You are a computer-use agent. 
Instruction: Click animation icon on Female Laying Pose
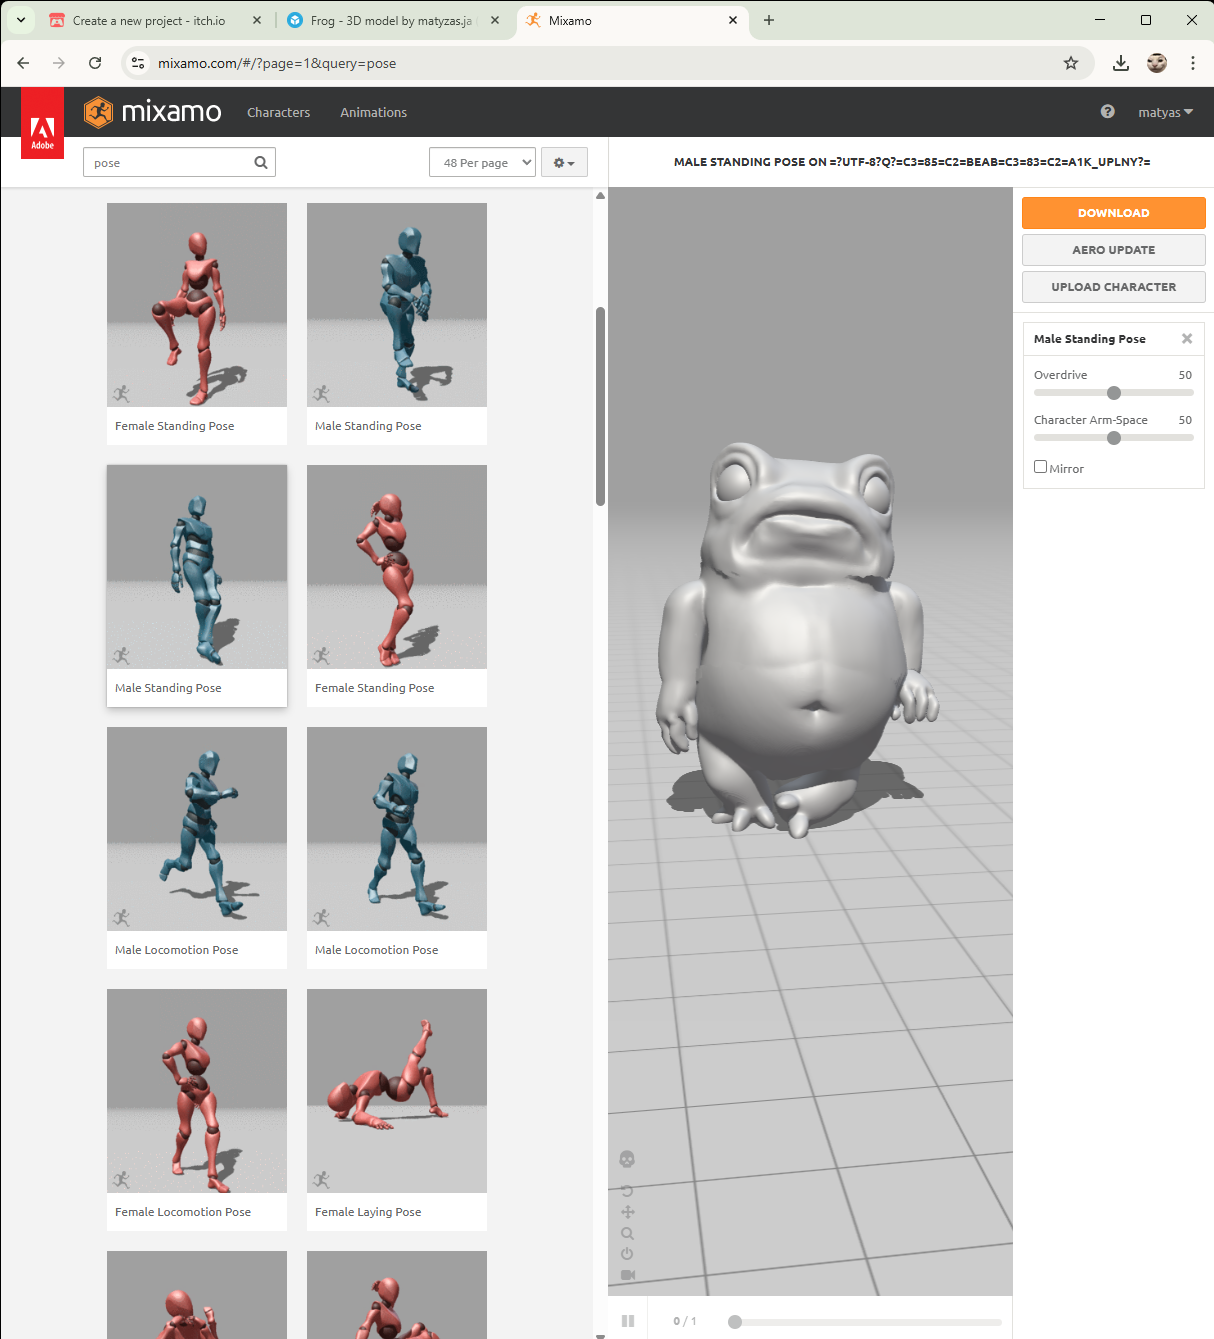(x=321, y=1180)
